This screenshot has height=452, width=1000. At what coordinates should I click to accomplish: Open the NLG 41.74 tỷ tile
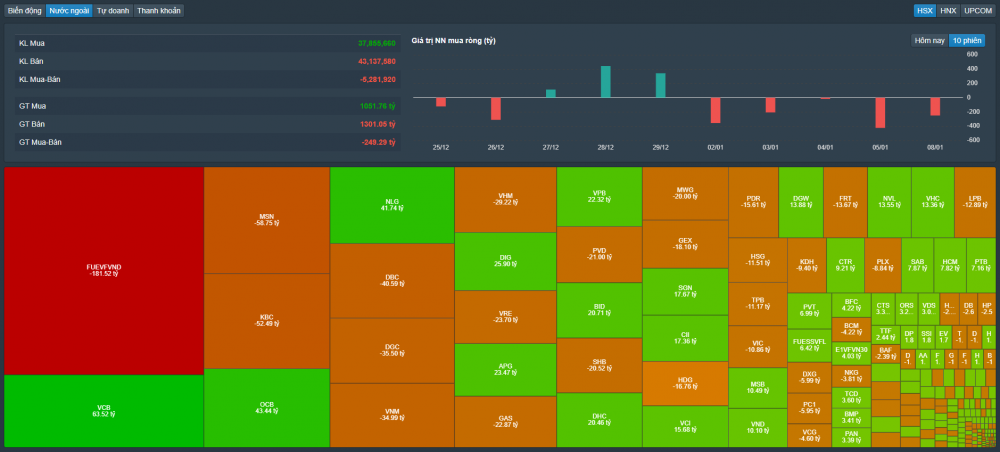(x=392, y=205)
